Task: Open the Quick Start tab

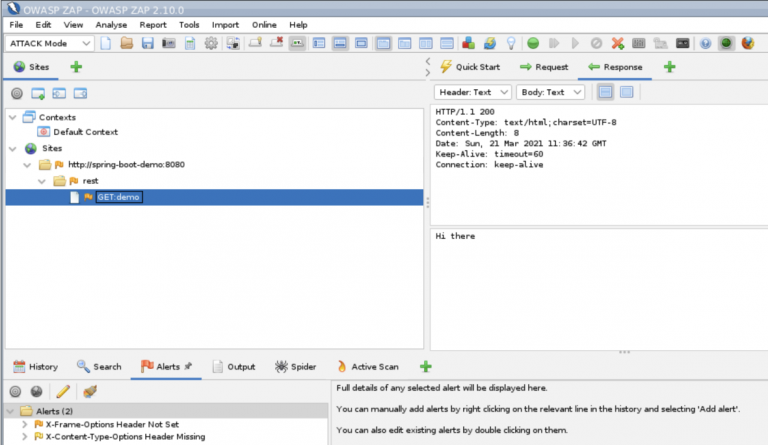Action: pyautogui.click(x=470, y=67)
